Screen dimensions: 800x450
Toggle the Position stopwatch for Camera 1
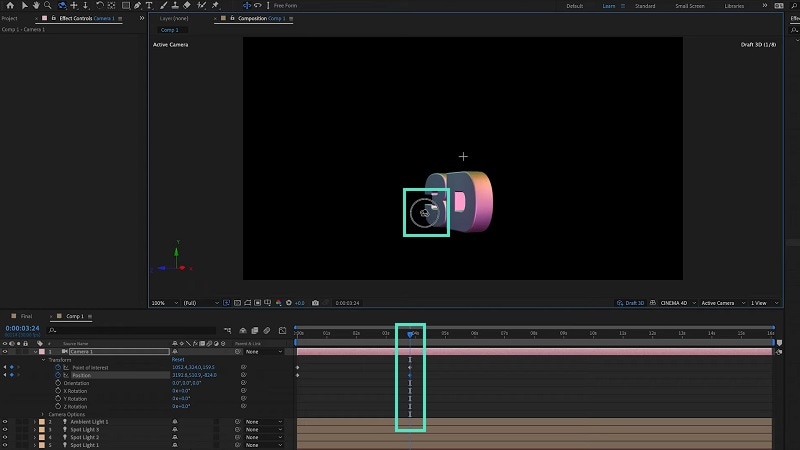point(58,375)
